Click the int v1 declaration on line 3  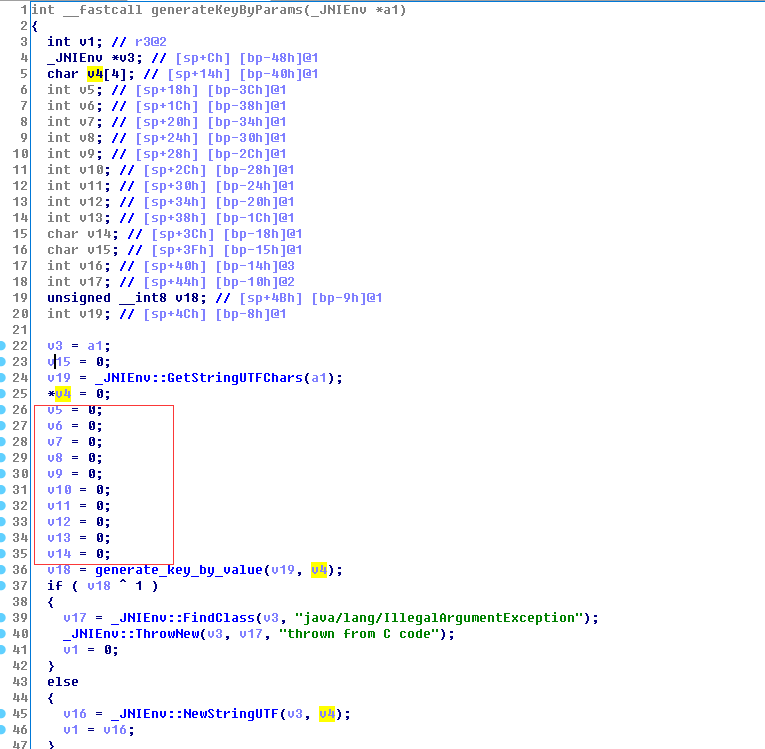(75, 42)
